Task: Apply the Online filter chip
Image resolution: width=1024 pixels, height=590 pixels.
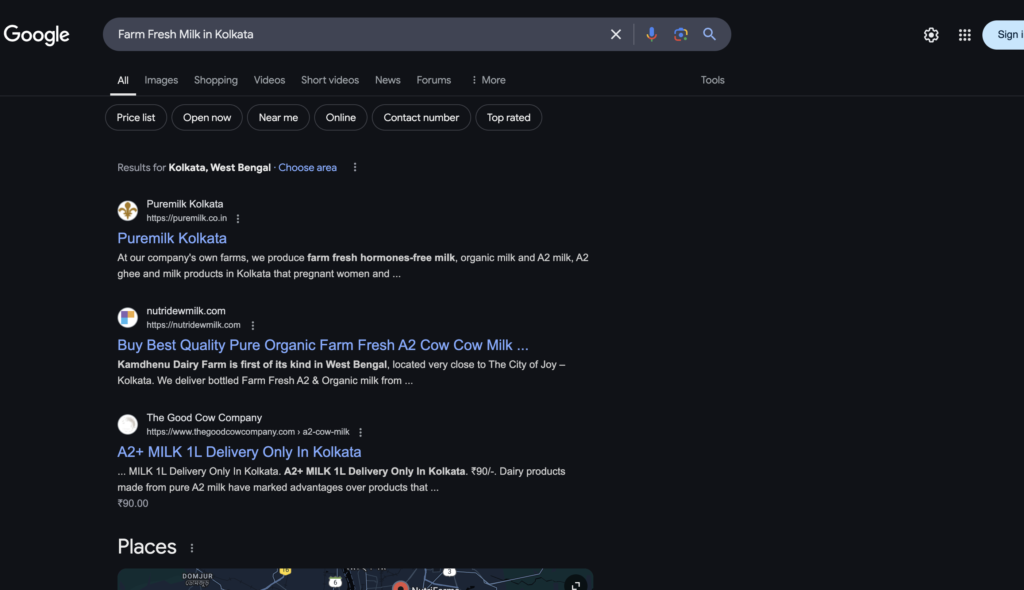Action: pos(341,118)
